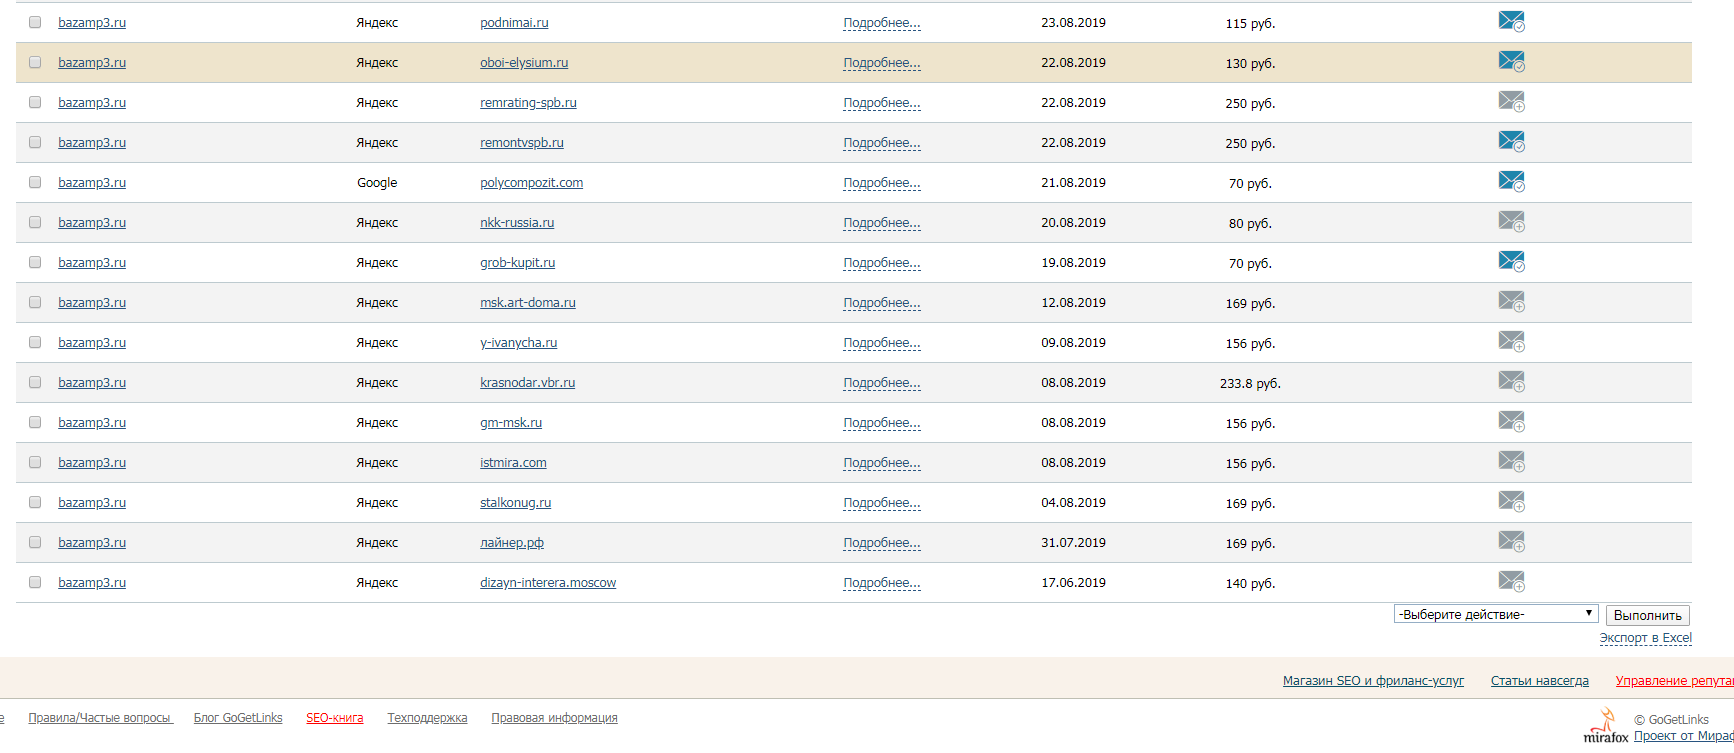Expand Подробнее details for podnimai.ru
Screen dimensions: 1734x753
[881, 23]
